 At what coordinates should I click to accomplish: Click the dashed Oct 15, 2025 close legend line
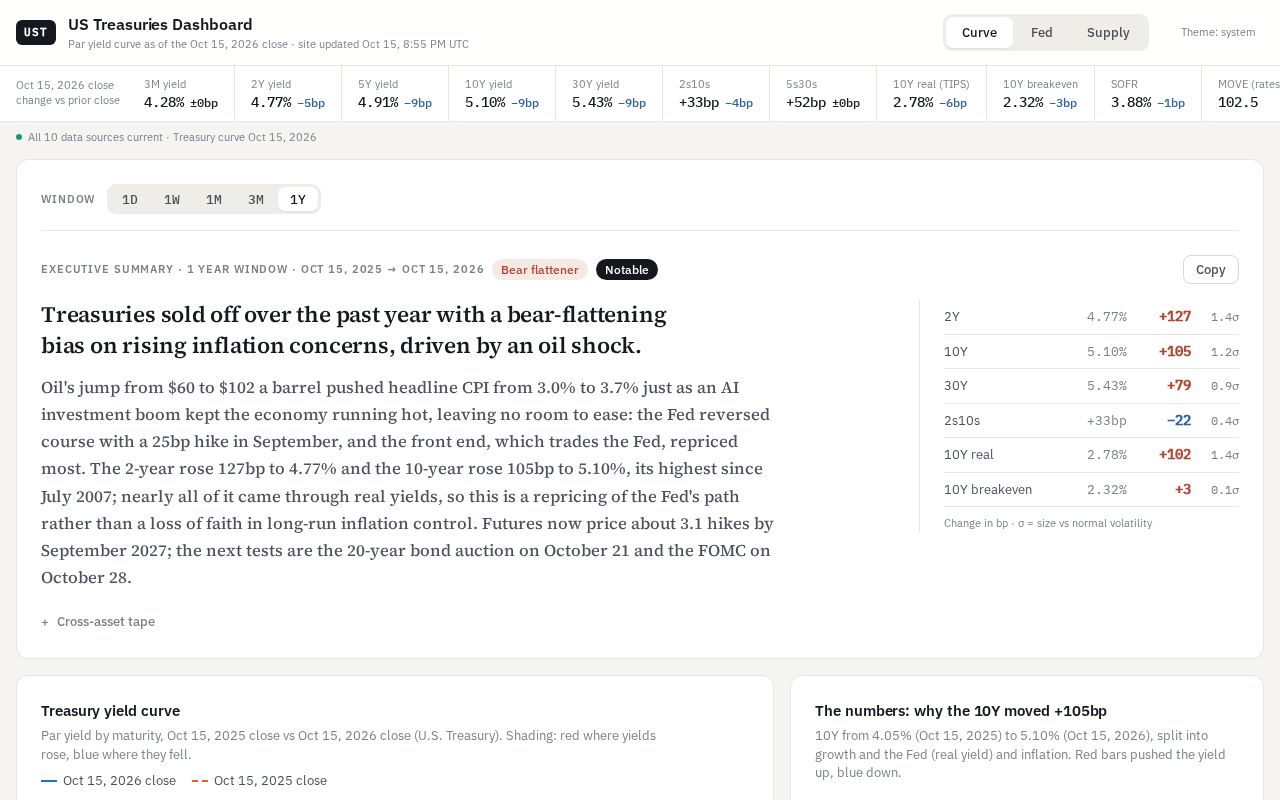click(x=200, y=781)
